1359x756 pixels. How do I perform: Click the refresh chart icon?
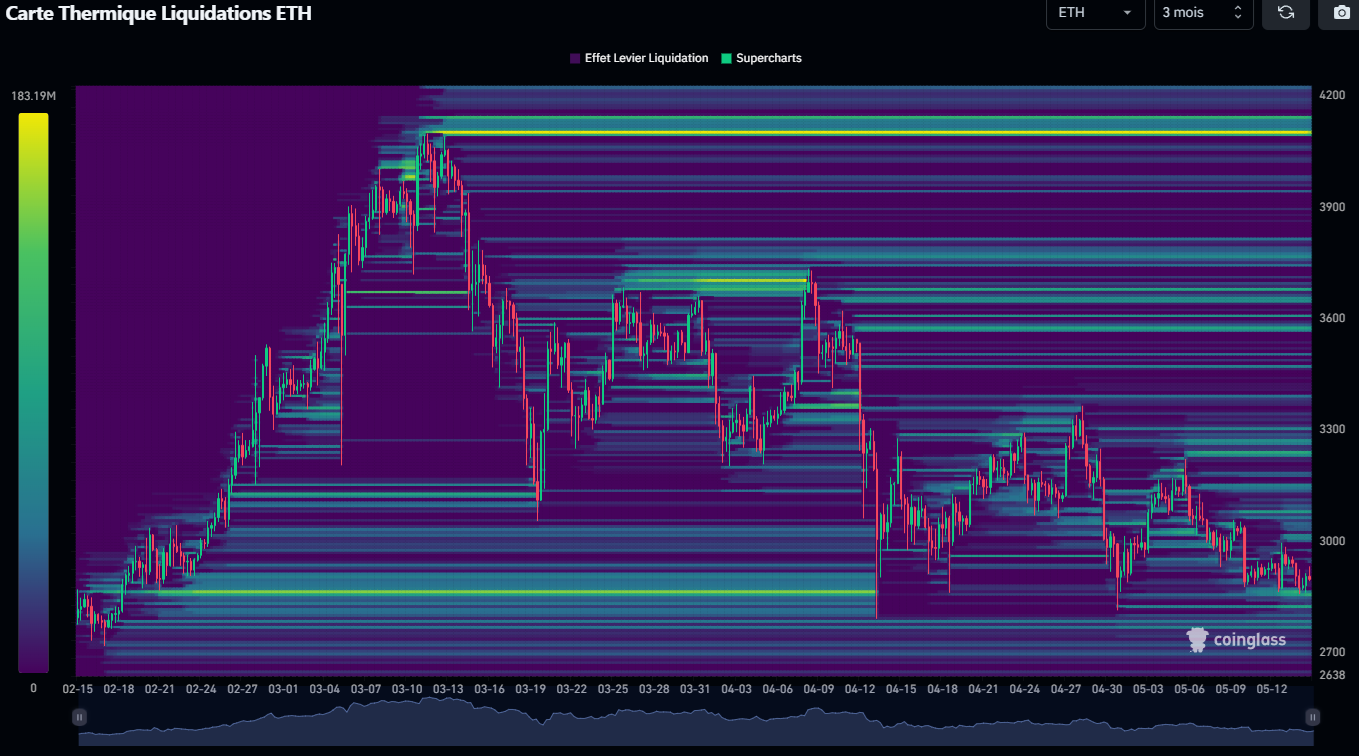click(1286, 14)
